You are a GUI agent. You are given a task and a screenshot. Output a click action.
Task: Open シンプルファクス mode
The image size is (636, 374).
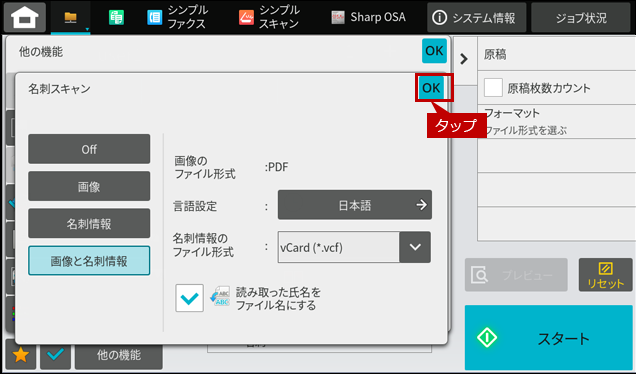[x=177, y=17]
